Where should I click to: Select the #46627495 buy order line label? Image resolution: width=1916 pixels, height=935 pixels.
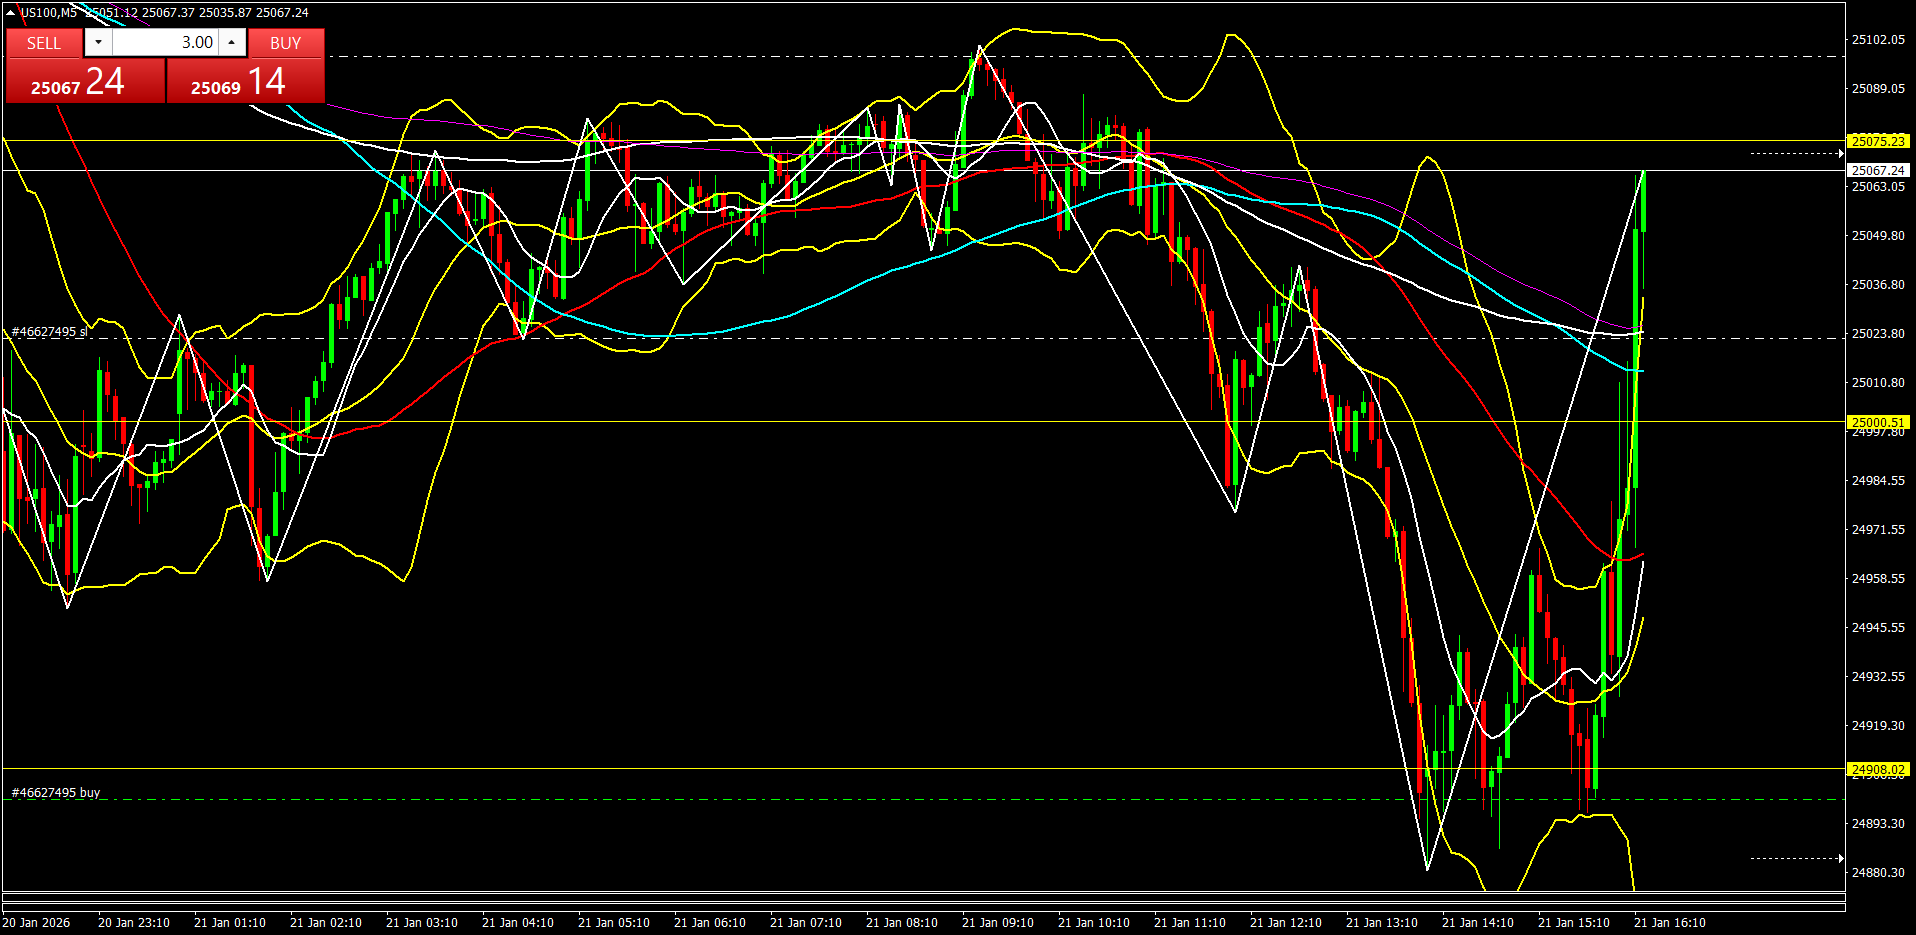pyautogui.click(x=55, y=793)
